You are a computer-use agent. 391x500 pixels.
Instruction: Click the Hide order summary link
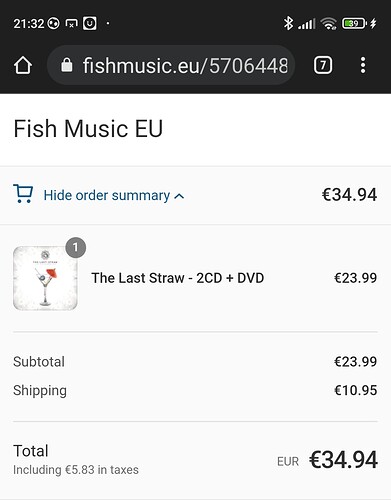click(107, 195)
